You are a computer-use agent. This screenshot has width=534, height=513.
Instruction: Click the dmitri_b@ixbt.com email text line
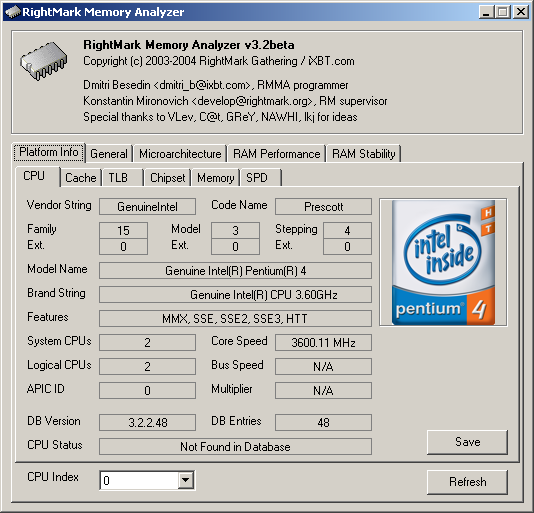point(216,85)
